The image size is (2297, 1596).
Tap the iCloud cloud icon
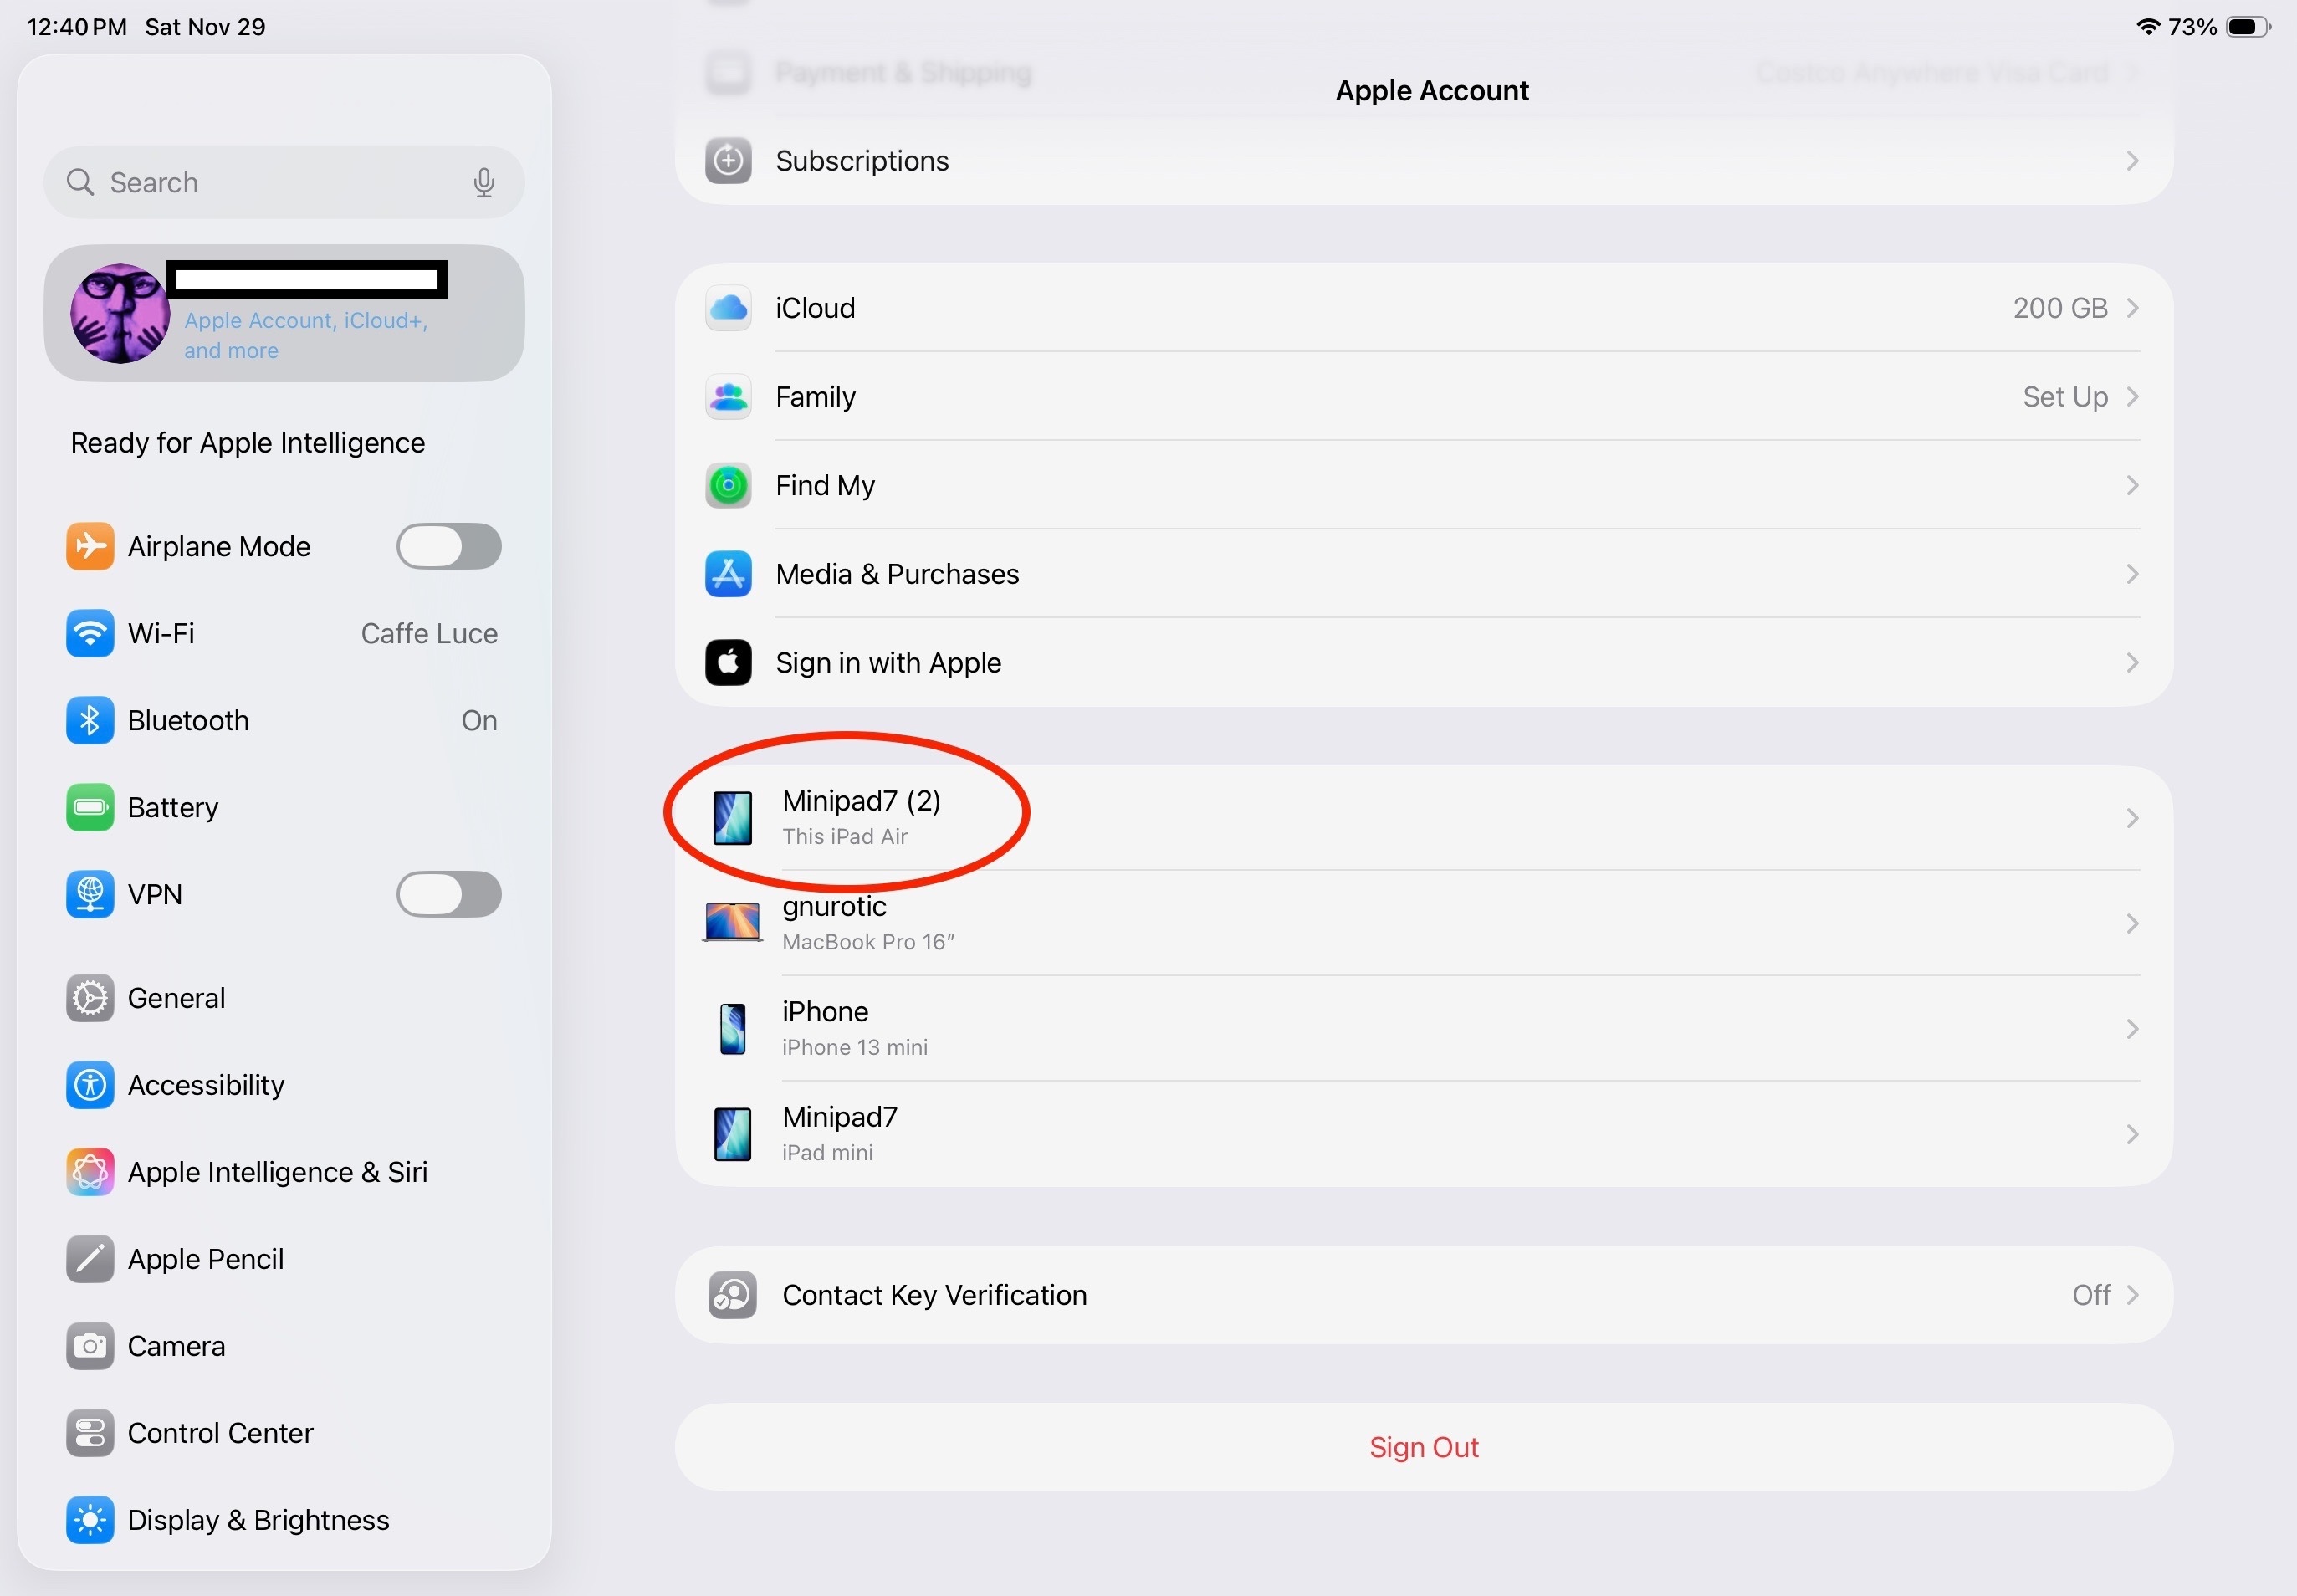click(728, 308)
